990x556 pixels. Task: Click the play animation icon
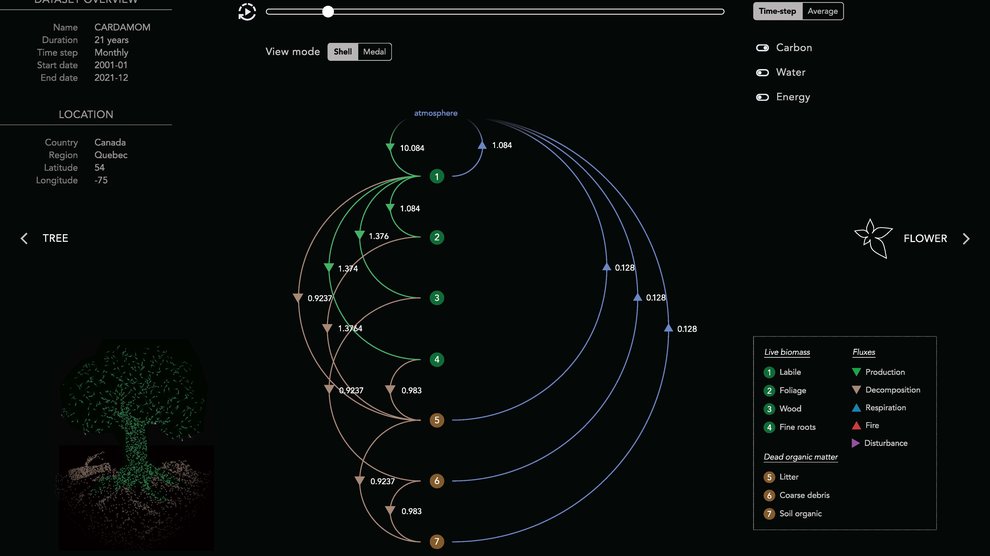[x=247, y=12]
